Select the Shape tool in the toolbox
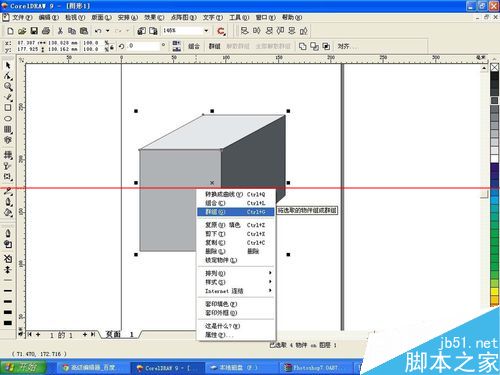 point(8,76)
